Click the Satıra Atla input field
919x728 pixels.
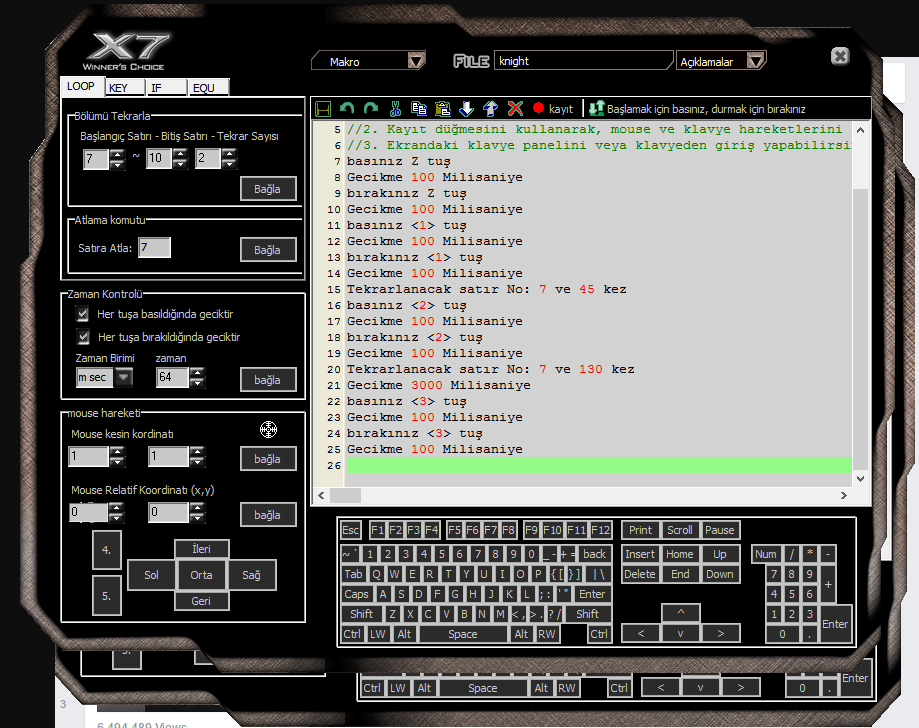(x=155, y=247)
